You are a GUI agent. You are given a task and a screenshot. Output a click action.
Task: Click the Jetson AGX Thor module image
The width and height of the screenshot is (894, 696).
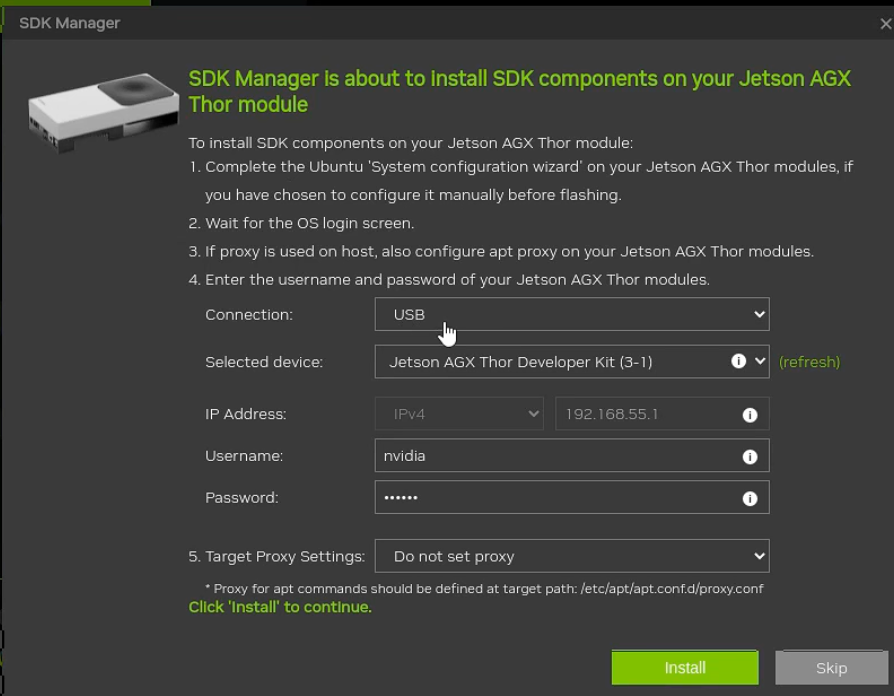click(x=103, y=112)
